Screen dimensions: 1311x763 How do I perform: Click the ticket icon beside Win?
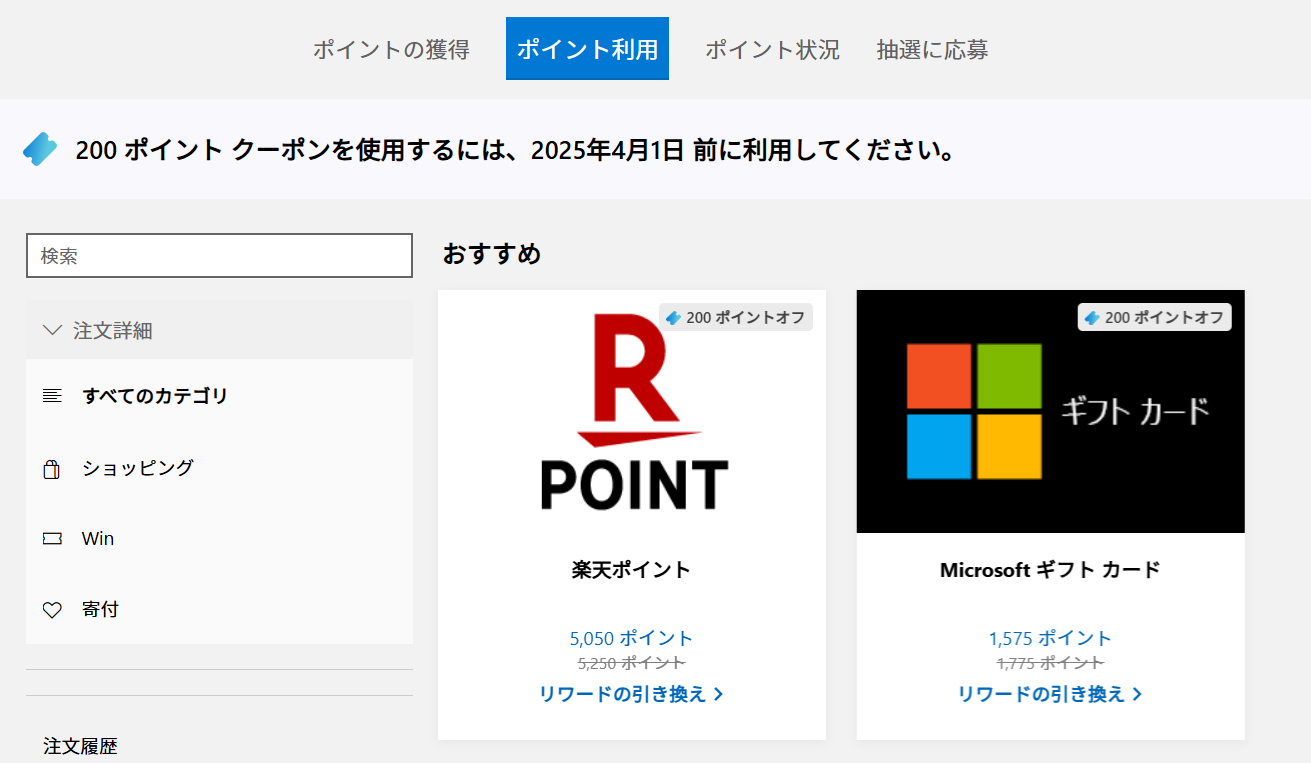click(x=52, y=539)
